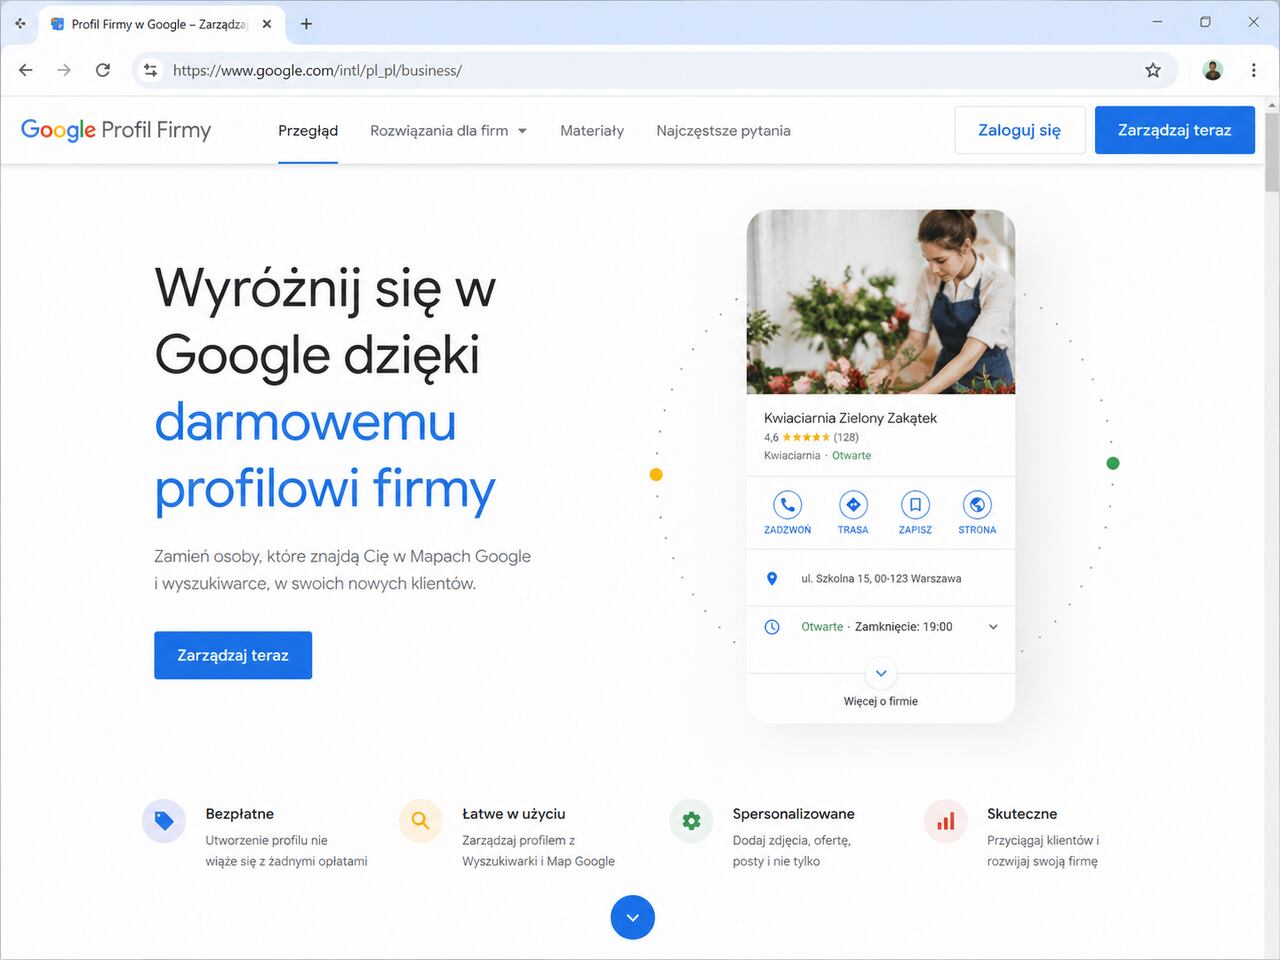Open site information icon in address bar
Image resolution: width=1280 pixels, height=960 pixels.
(x=151, y=70)
